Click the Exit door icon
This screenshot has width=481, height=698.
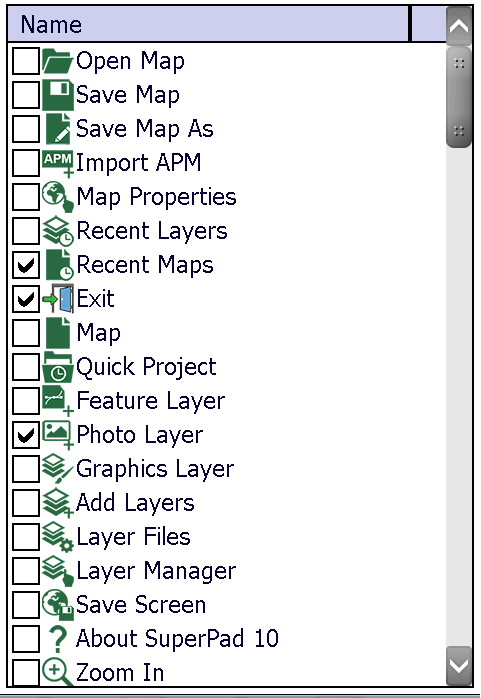[x=57, y=298]
